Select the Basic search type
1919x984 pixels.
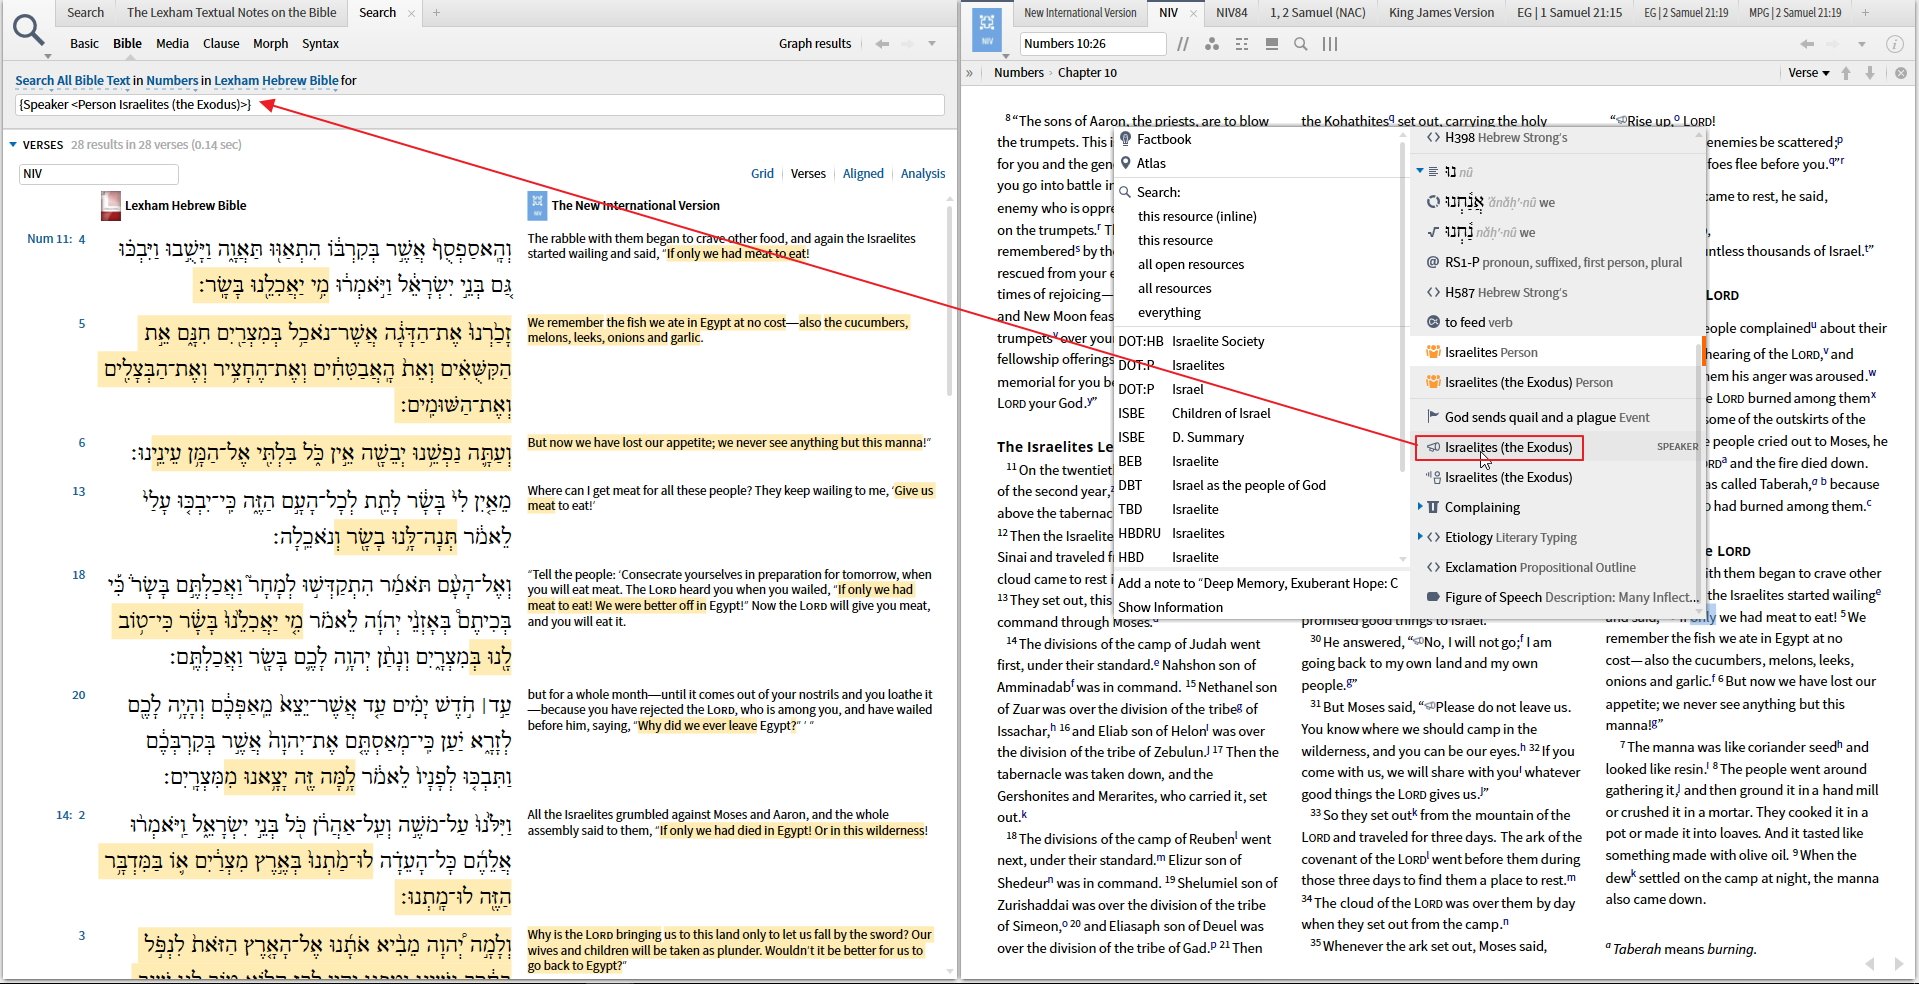pyautogui.click(x=84, y=44)
